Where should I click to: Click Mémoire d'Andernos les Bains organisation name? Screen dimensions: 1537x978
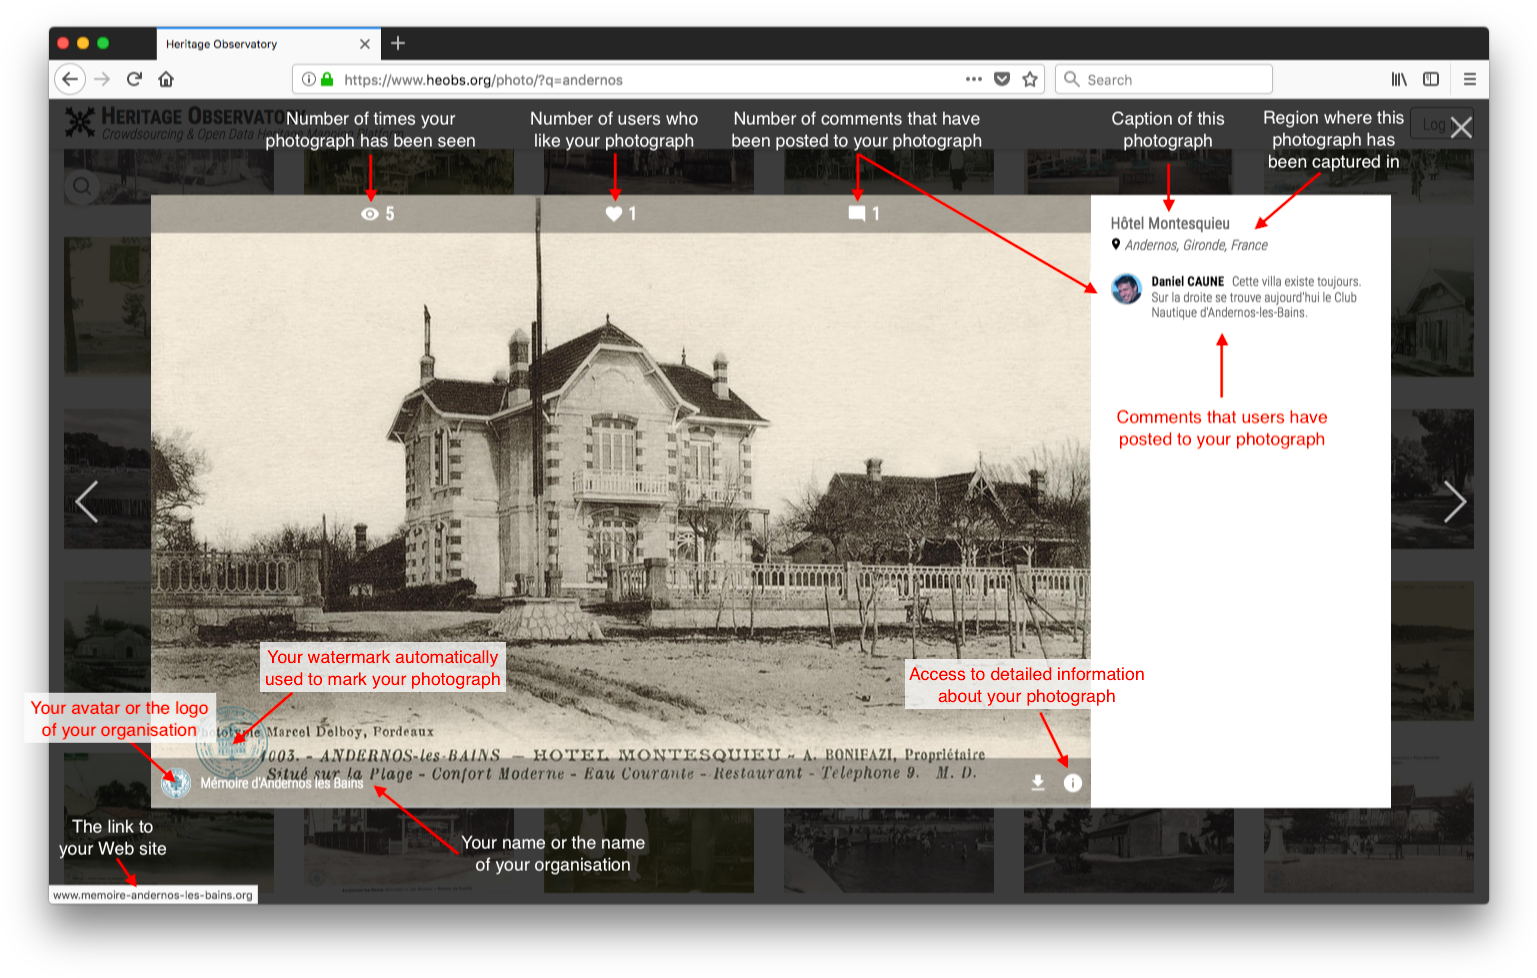(x=282, y=783)
